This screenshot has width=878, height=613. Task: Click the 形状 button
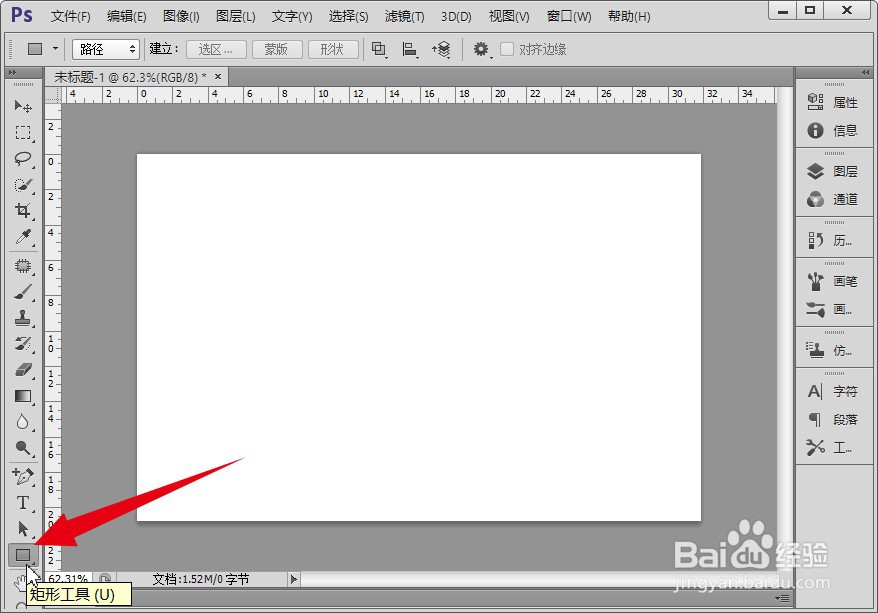[x=333, y=49]
